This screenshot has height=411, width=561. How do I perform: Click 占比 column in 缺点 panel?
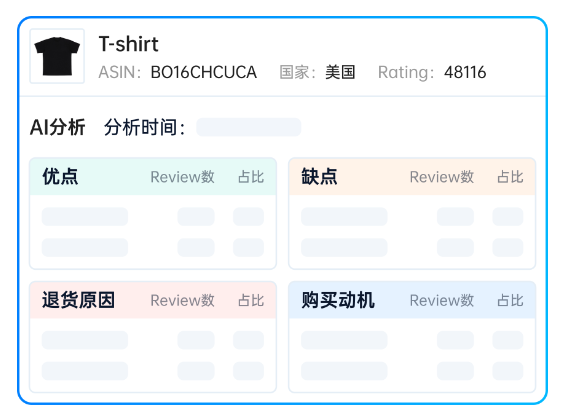pos(511,177)
